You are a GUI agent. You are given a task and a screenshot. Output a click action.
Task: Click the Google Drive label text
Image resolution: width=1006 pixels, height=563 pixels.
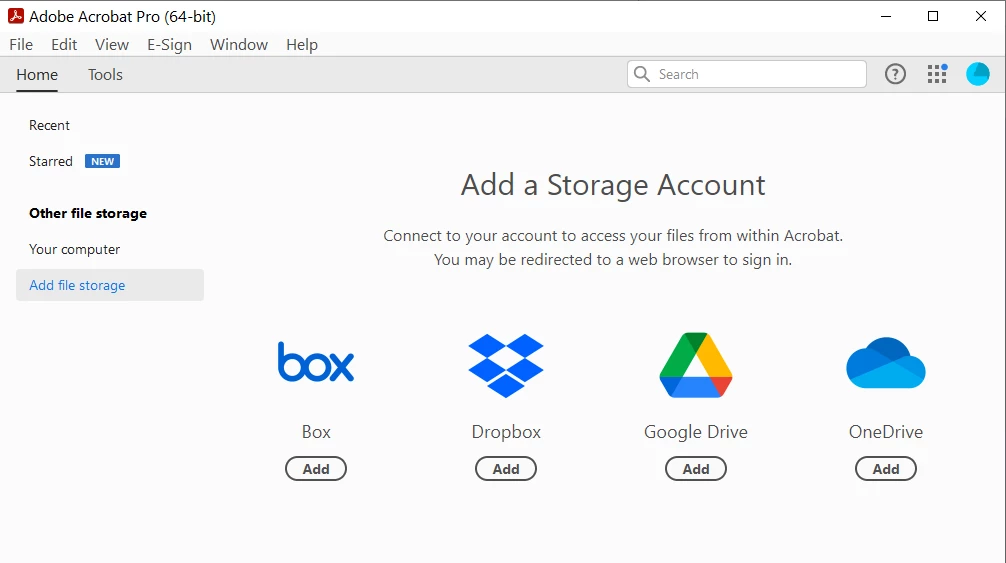(696, 432)
